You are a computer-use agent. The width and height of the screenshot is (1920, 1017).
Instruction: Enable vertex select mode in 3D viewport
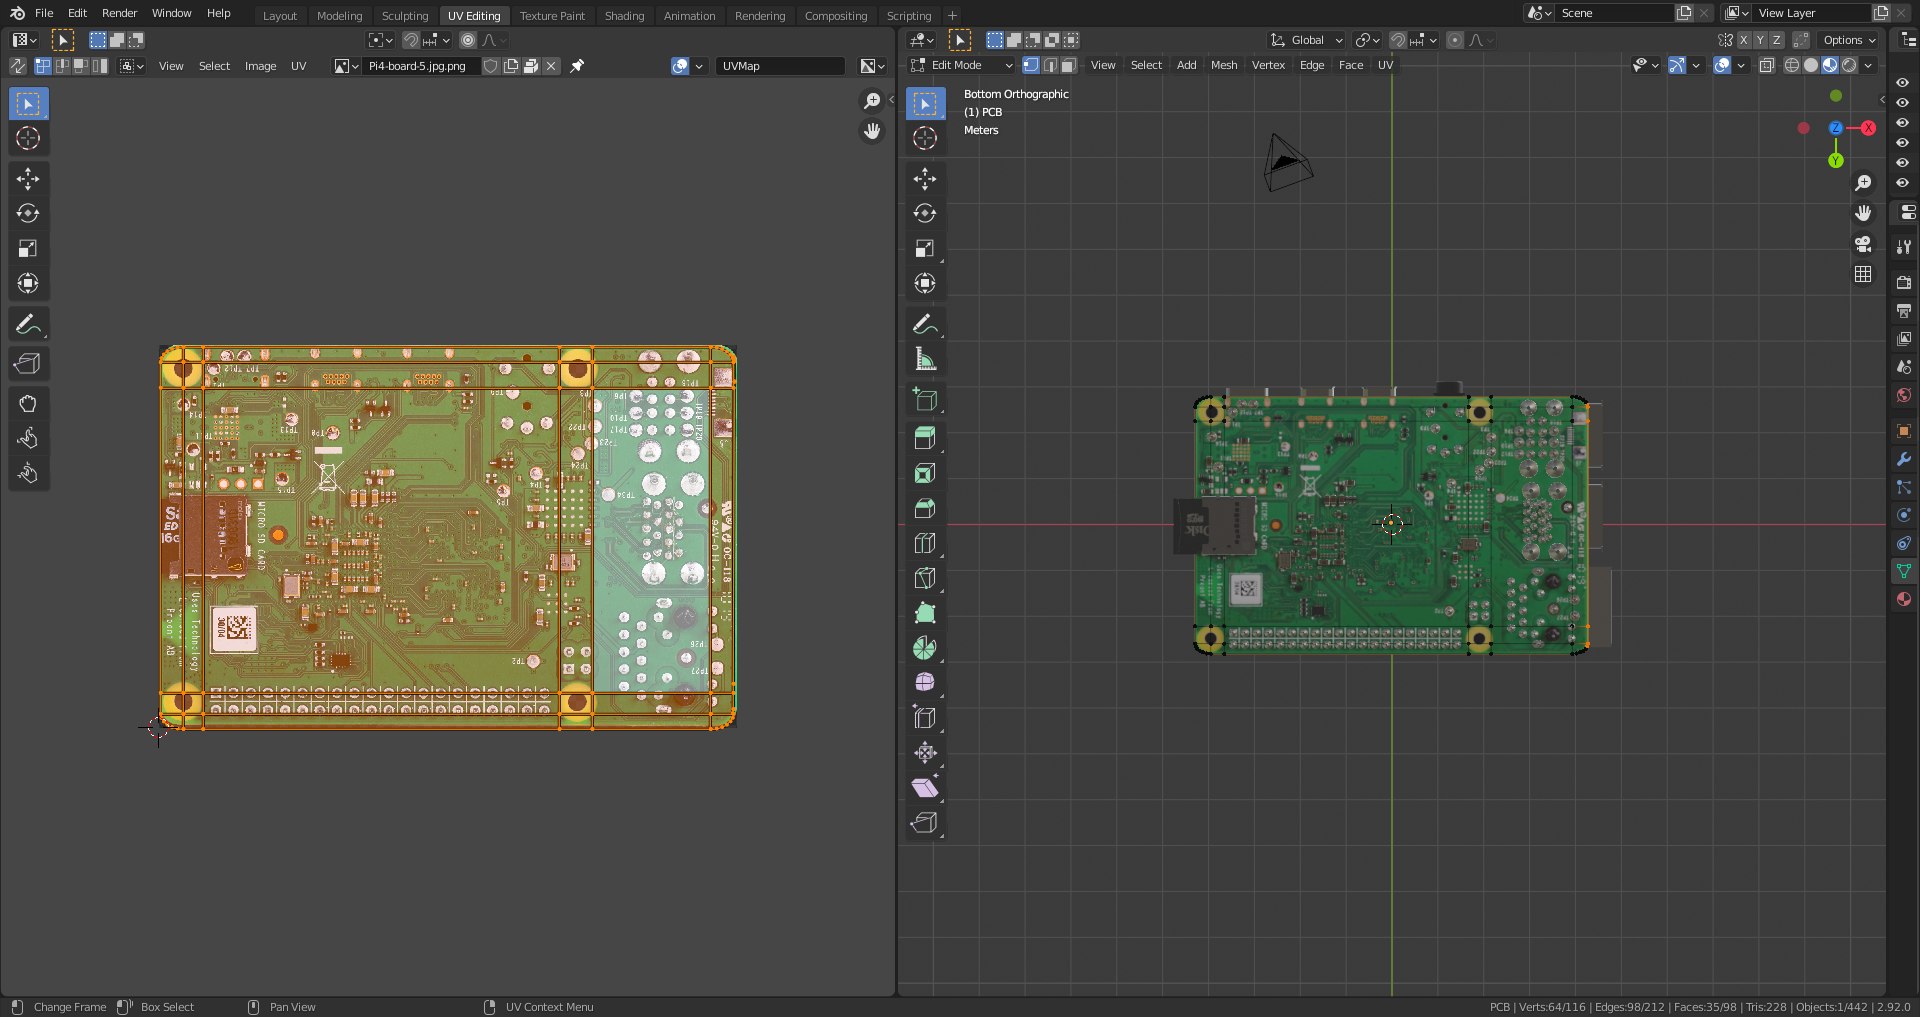tap(1031, 65)
